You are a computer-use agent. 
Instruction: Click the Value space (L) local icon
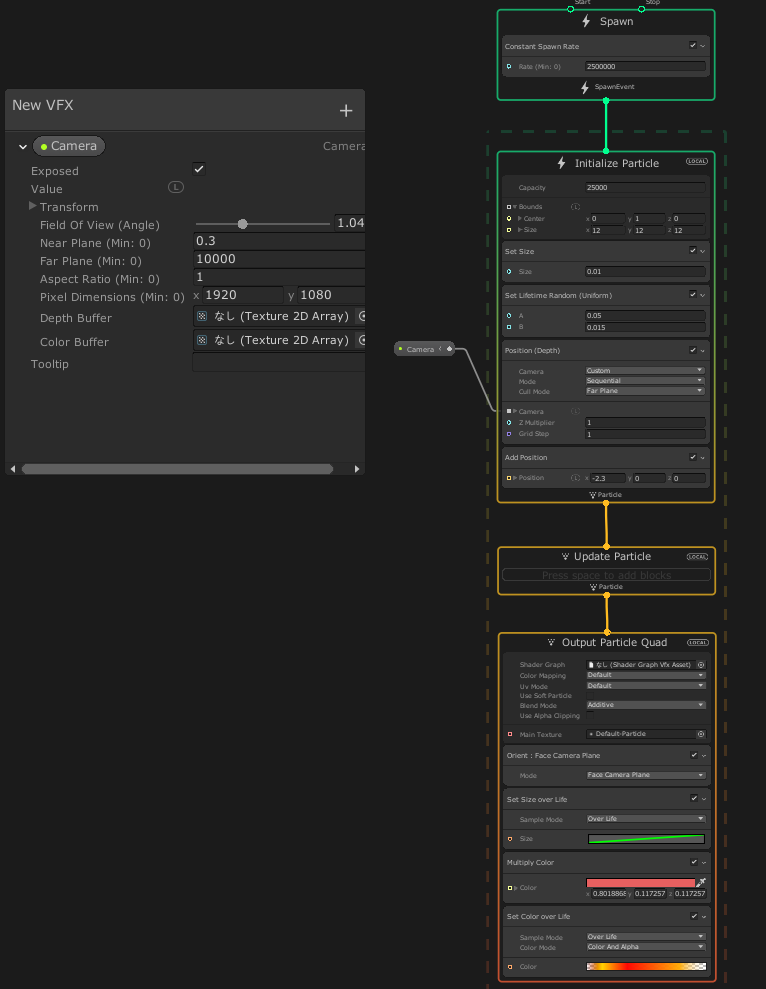tap(175, 187)
